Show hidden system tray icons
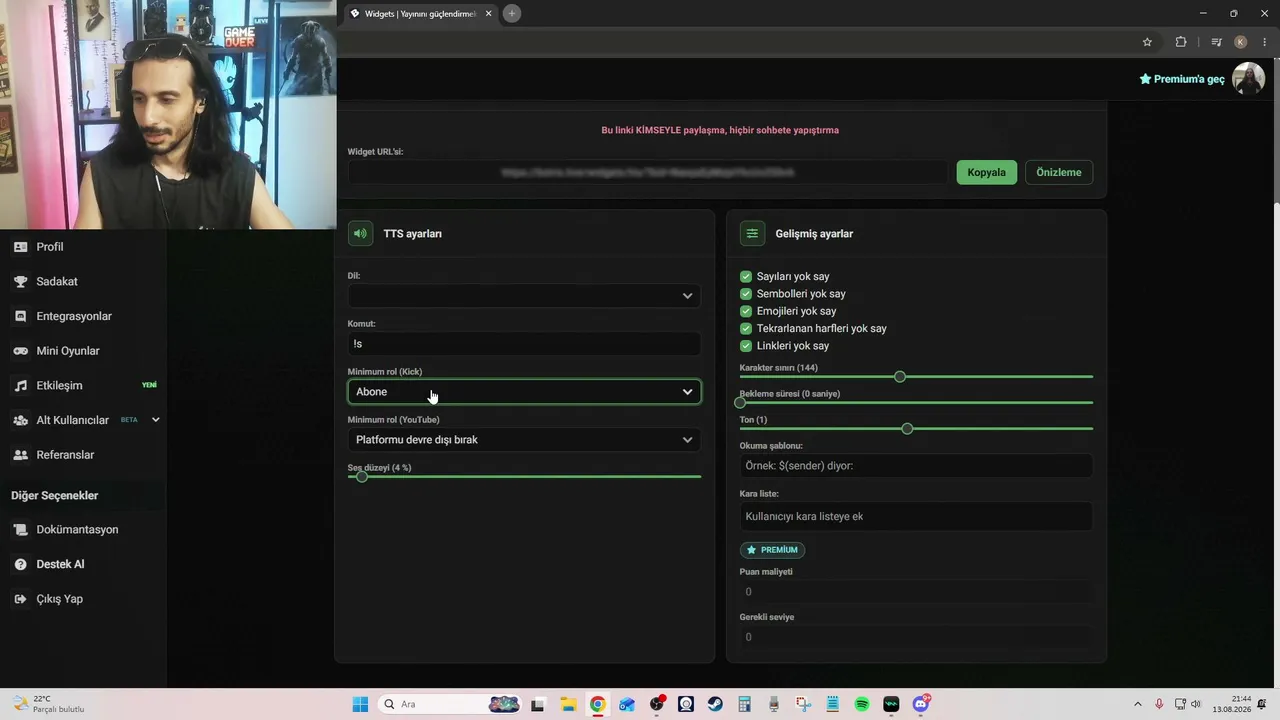The height and width of the screenshot is (720, 1280). [1137, 704]
